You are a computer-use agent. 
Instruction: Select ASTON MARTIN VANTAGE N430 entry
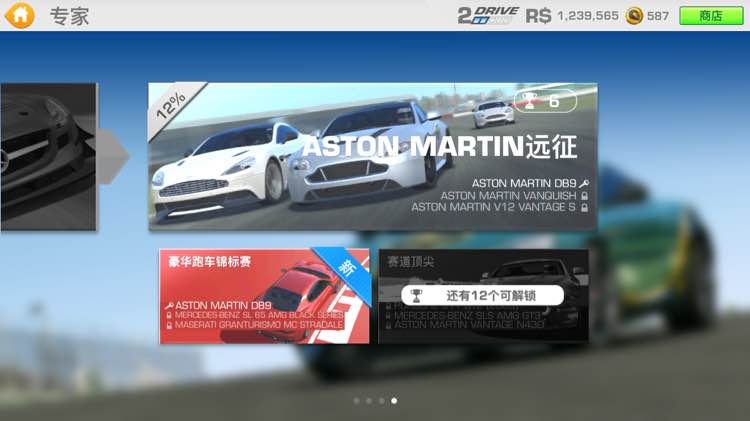469,325
